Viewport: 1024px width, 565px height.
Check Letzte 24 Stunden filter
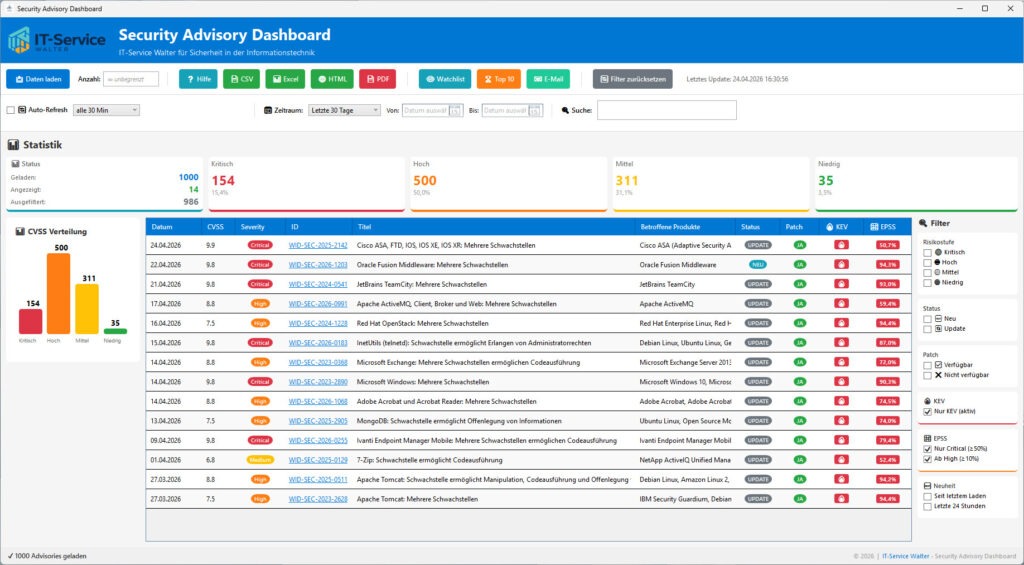(927, 506)
